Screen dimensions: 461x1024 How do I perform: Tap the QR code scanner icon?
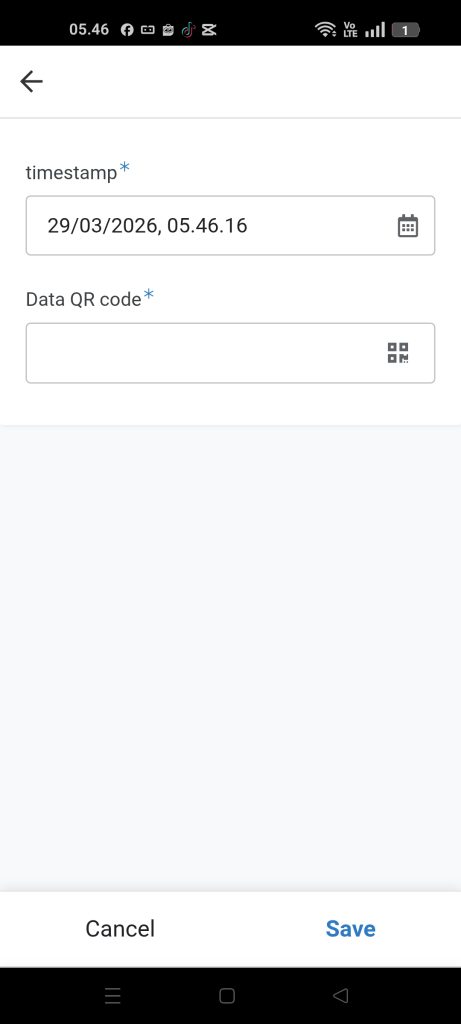398,353
